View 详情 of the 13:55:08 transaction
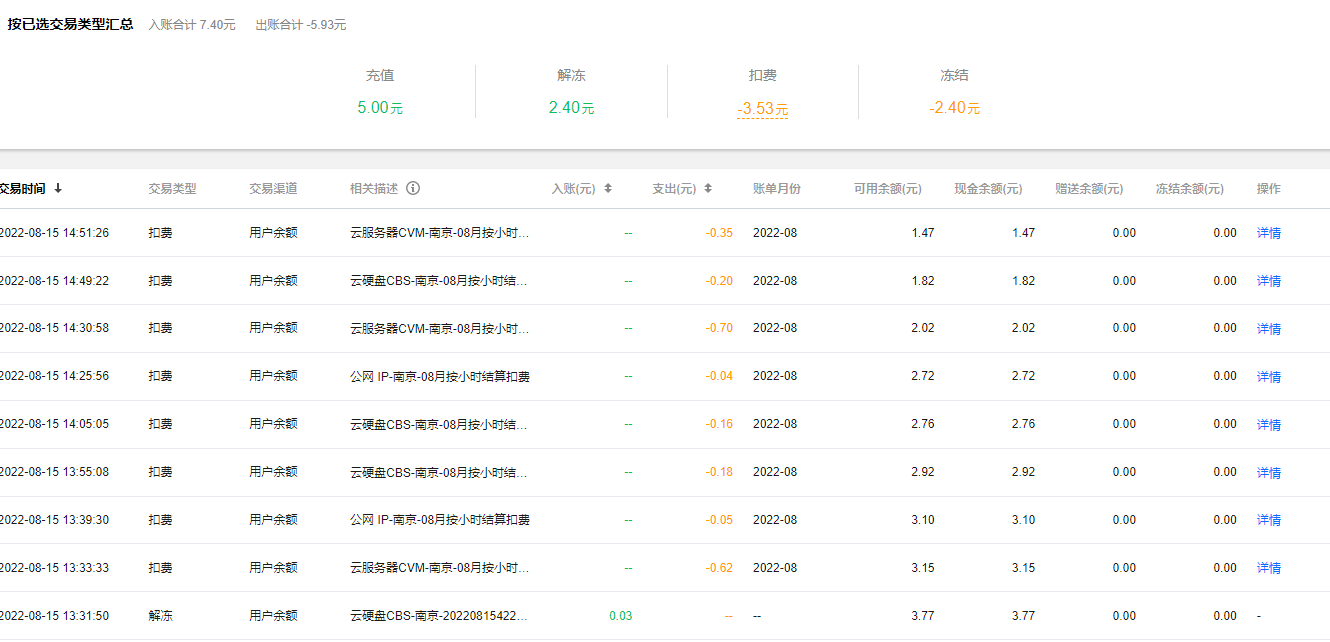This screenshot has height=642, width=1330. (x=1268, y=471)
